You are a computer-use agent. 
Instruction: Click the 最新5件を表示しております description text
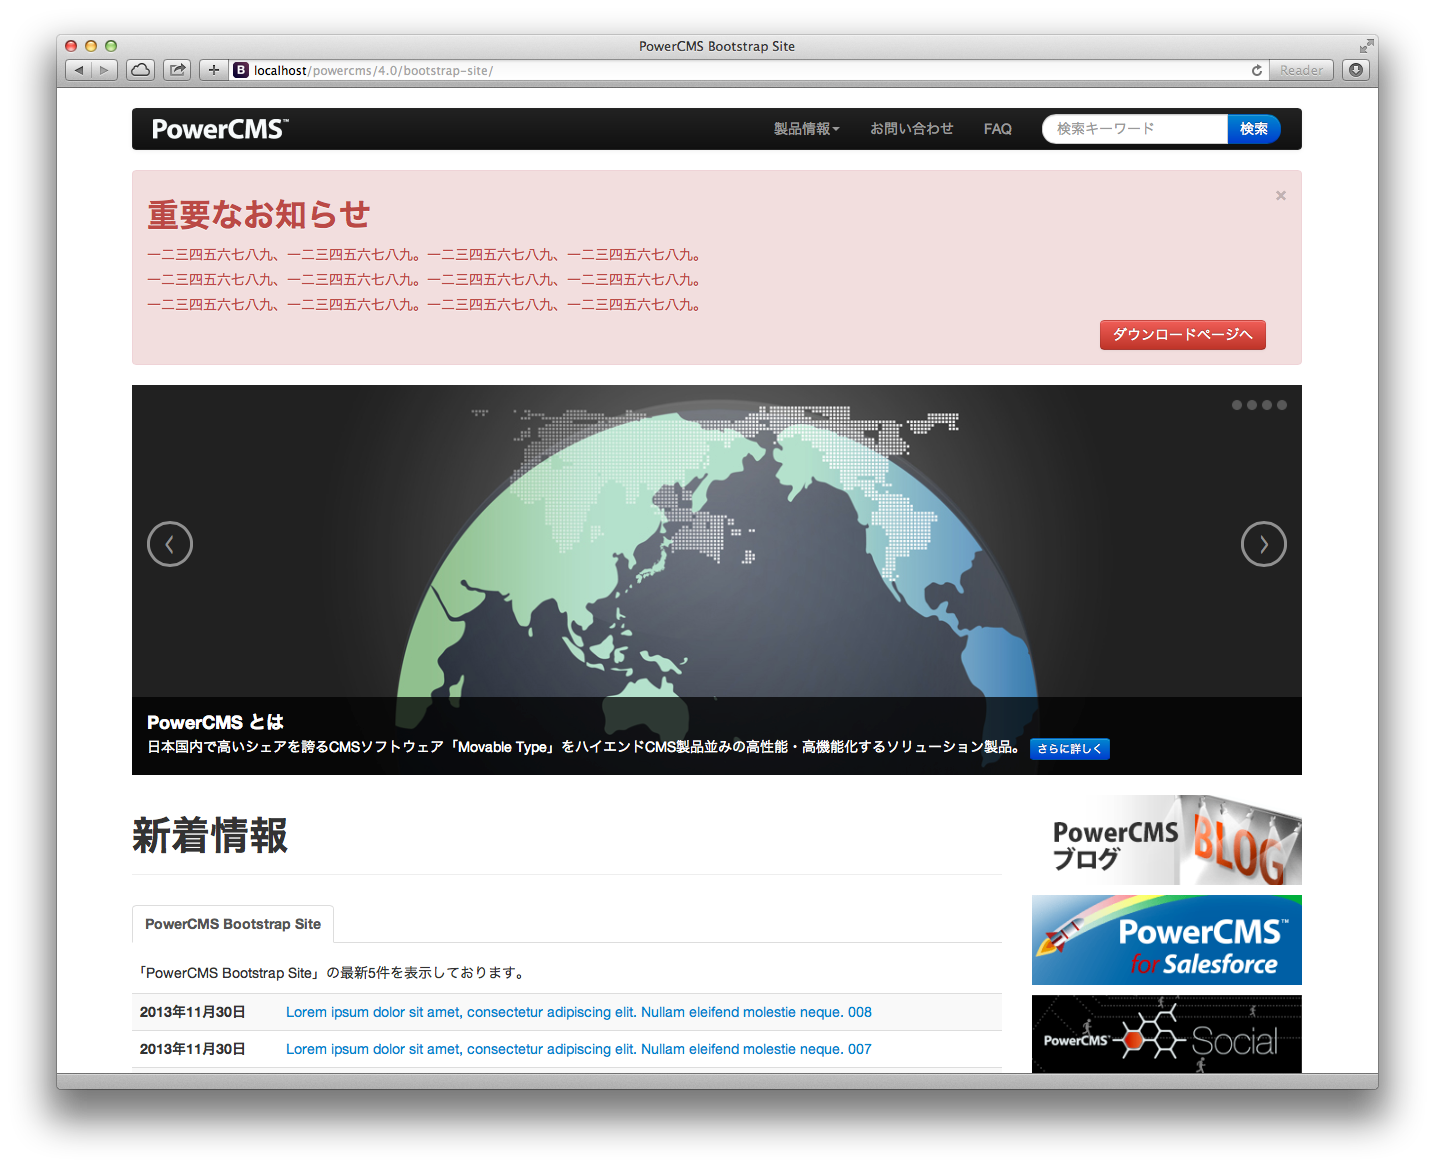pyautogui.click(x=333, y=973)
